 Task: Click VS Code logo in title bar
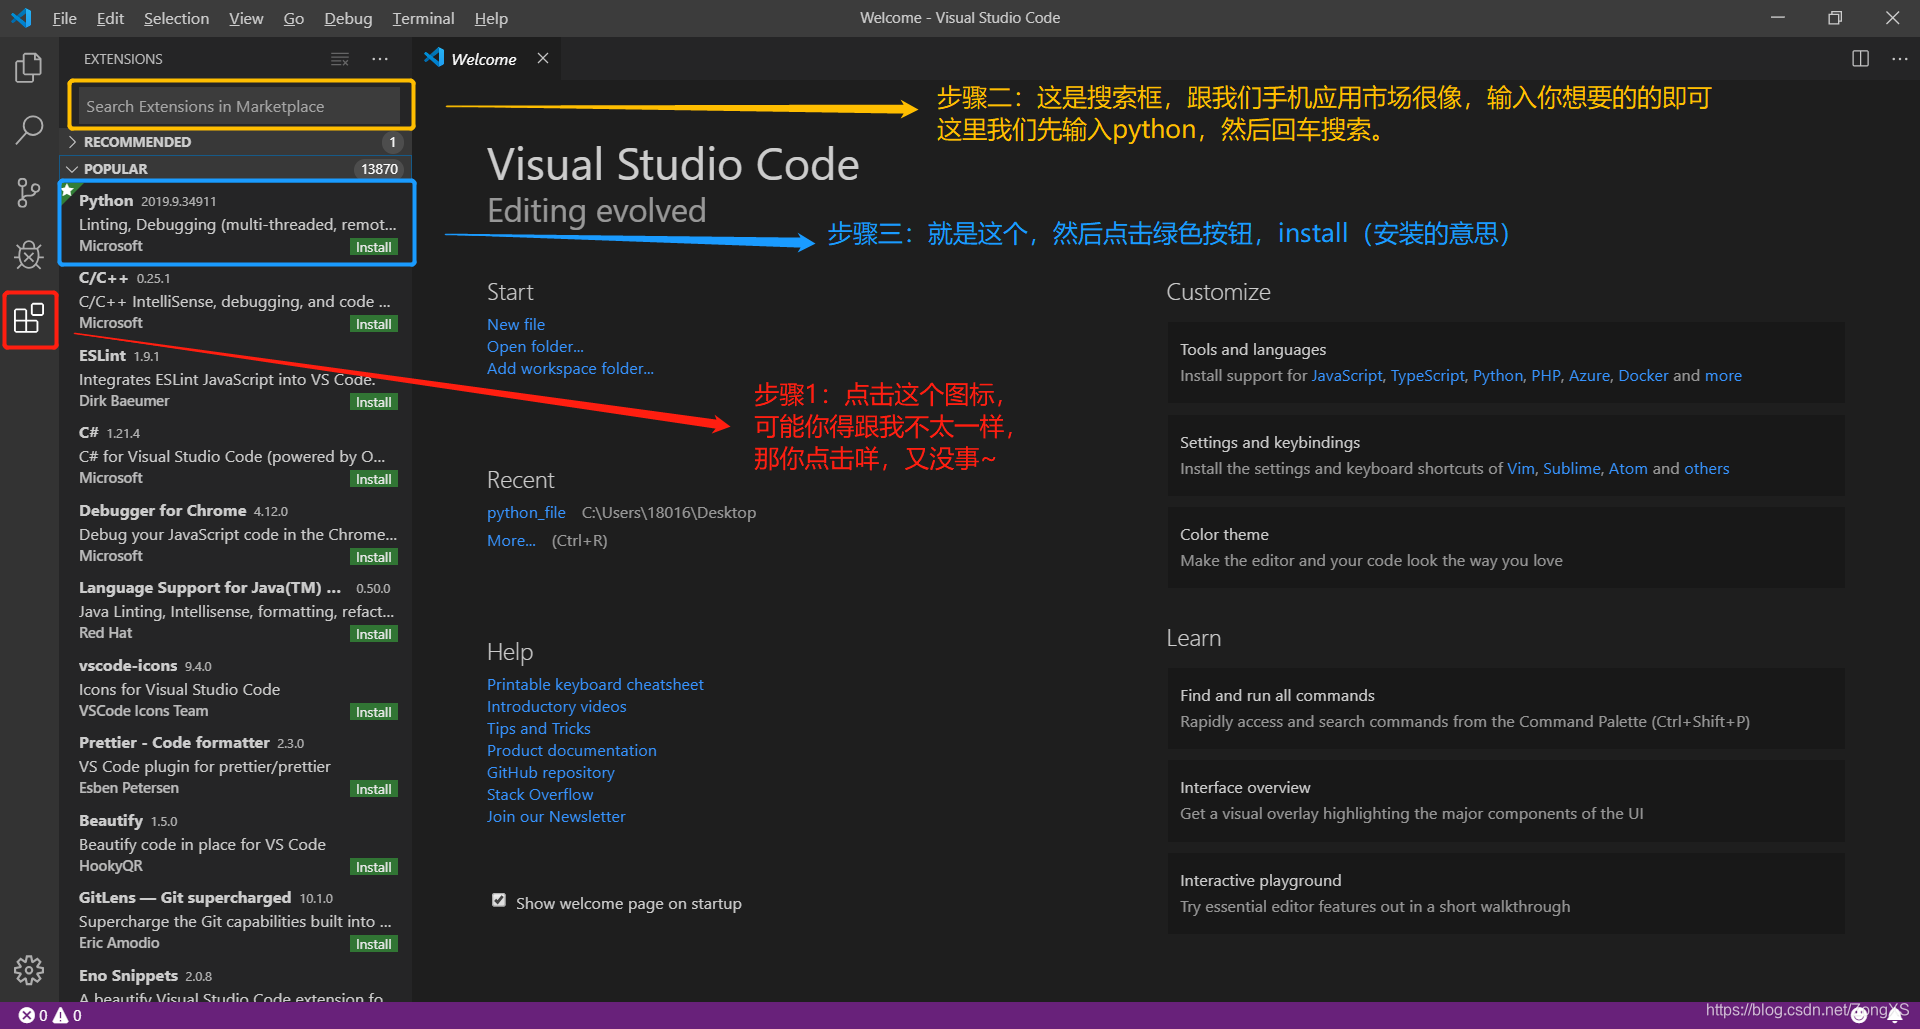[x=21, y=18]
